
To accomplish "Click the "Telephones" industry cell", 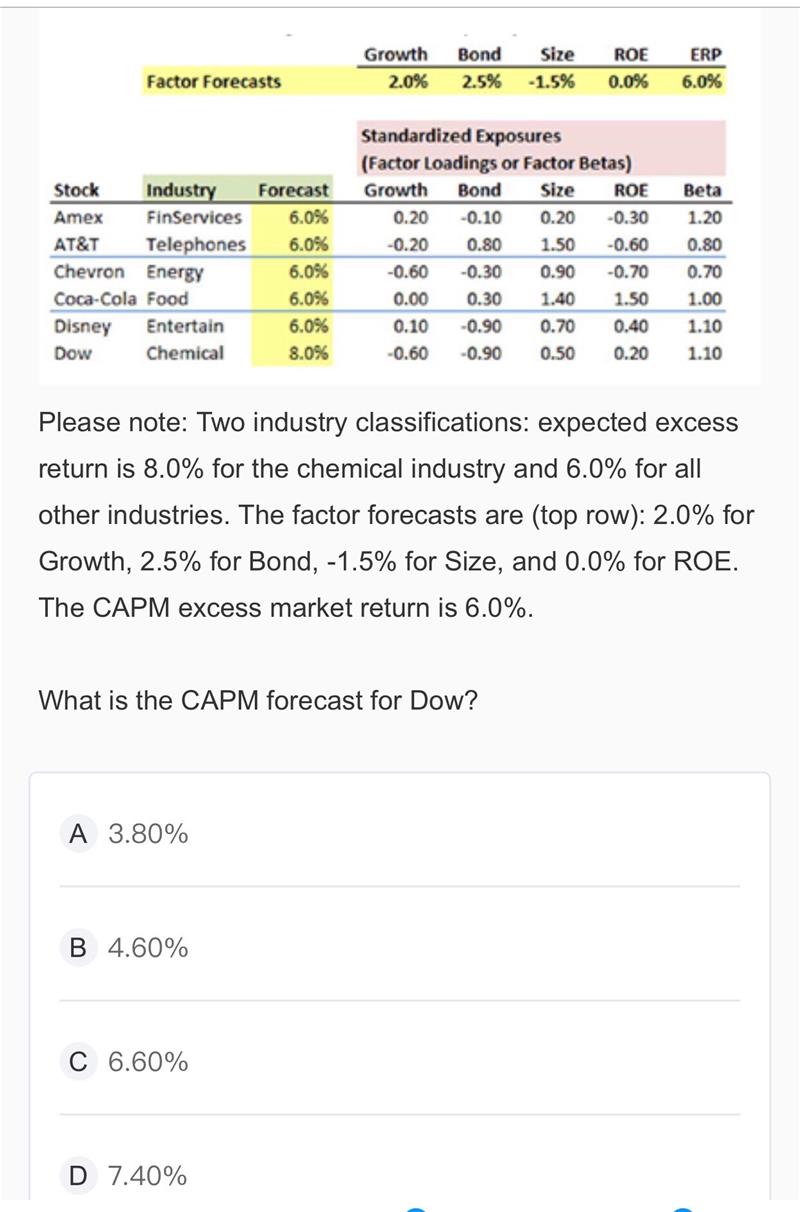I will (195, 245).
